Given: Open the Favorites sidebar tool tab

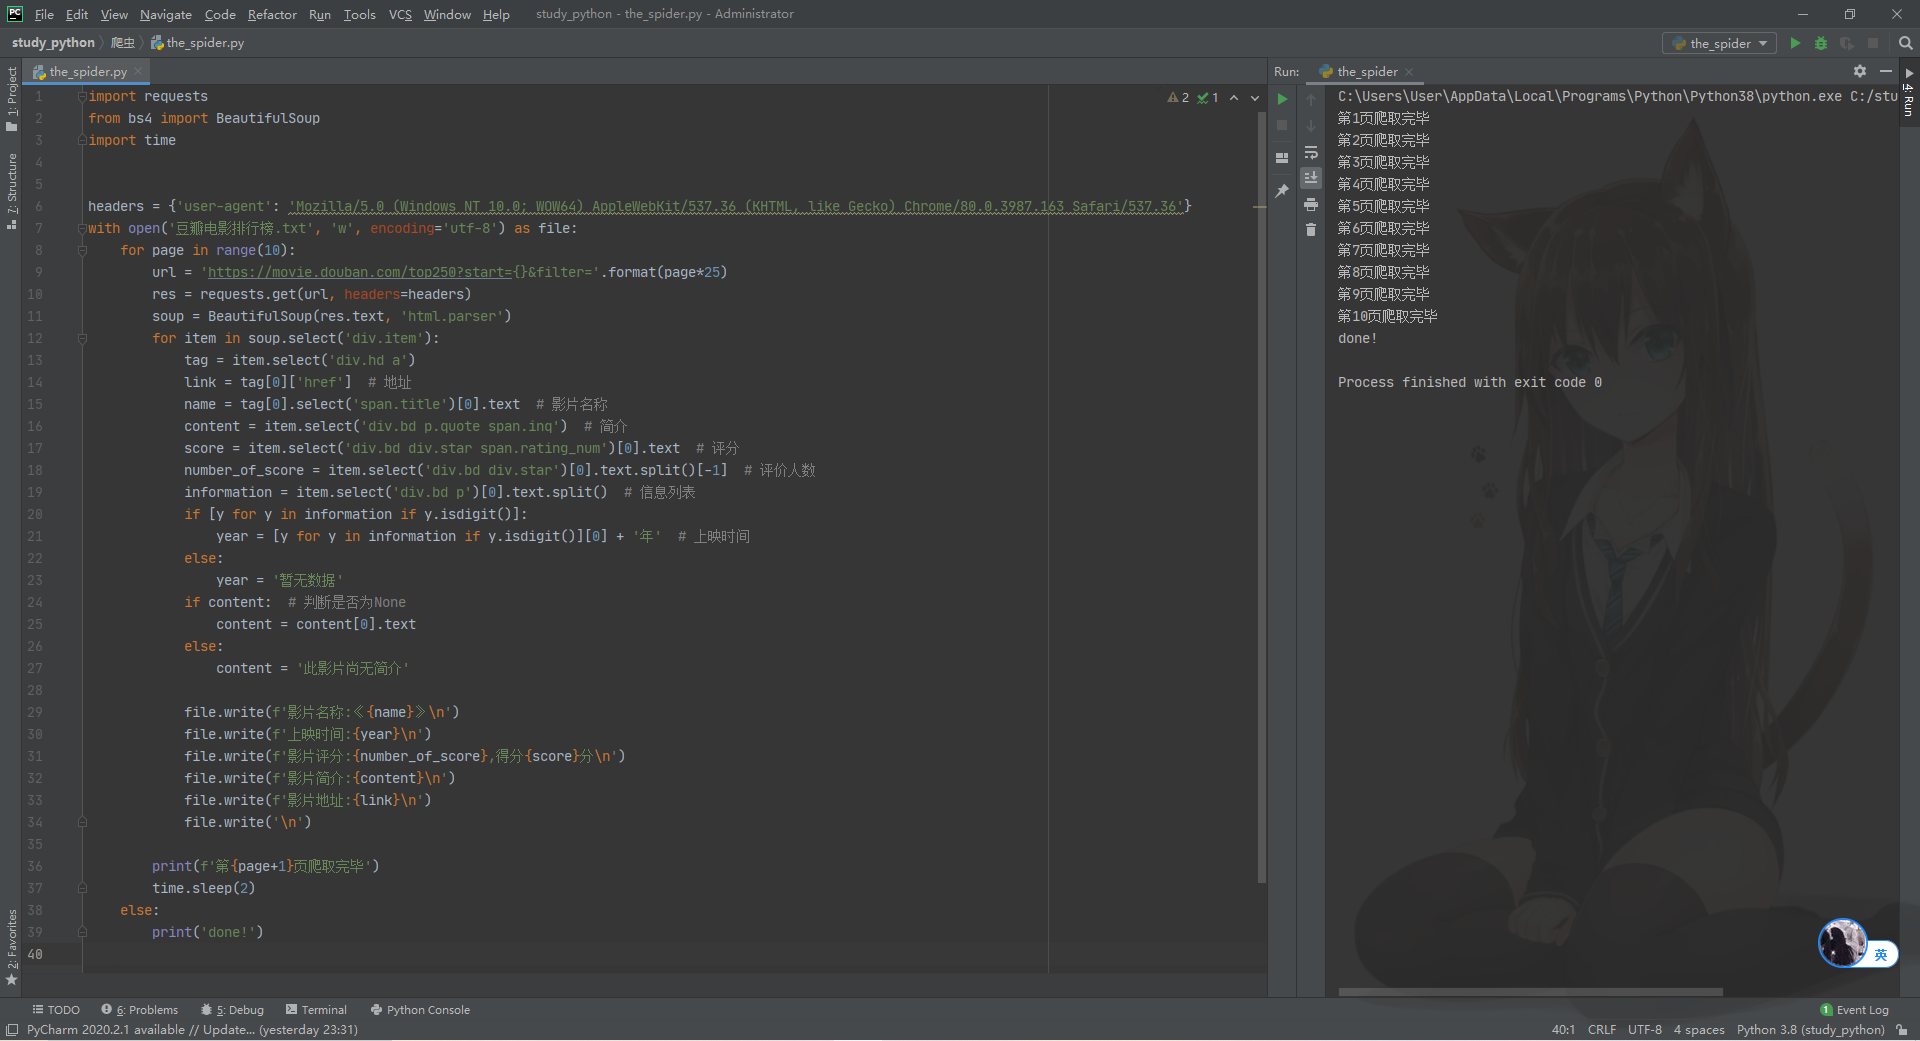Looking at the screenshot, I should 11,946.
